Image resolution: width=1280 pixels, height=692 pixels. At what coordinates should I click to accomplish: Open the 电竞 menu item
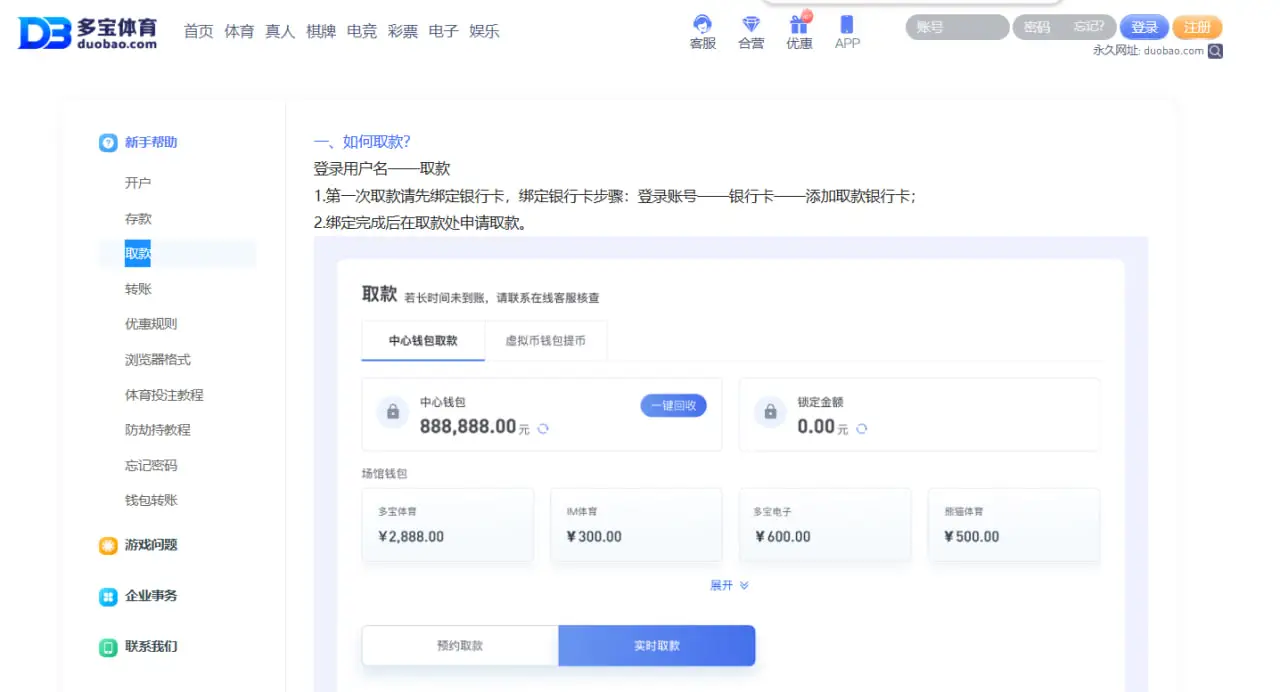coord(361,31)
